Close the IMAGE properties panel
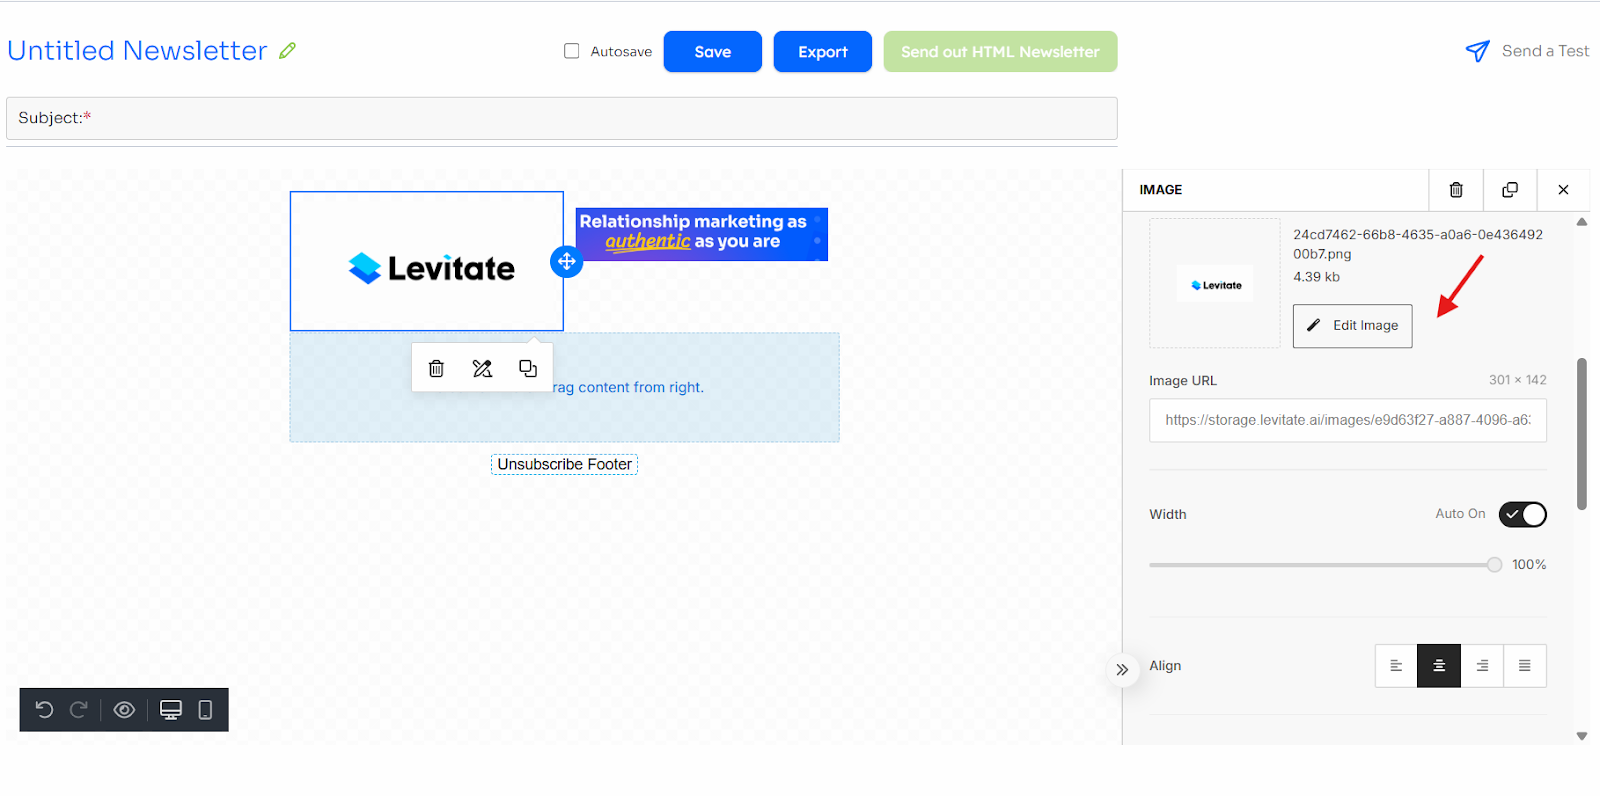1600x796 pixels. click(1563, 190)
